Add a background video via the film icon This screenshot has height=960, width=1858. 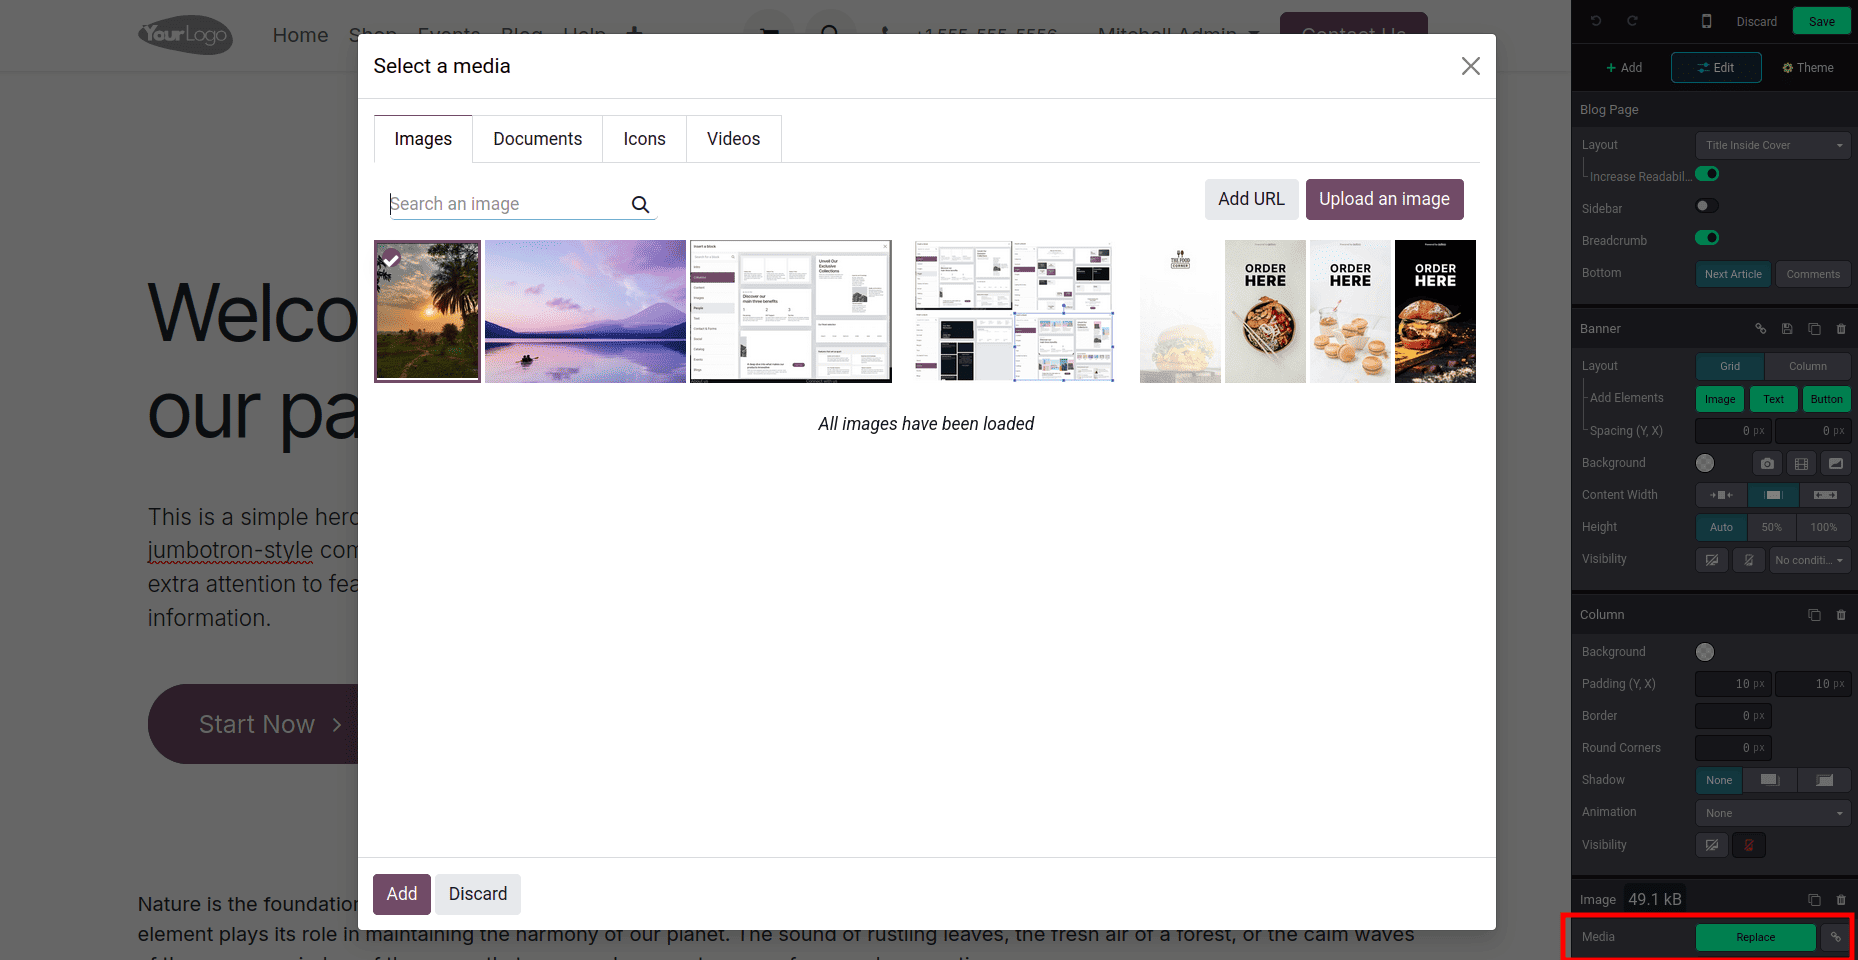pyautogui.click(x=1801, y=463)
